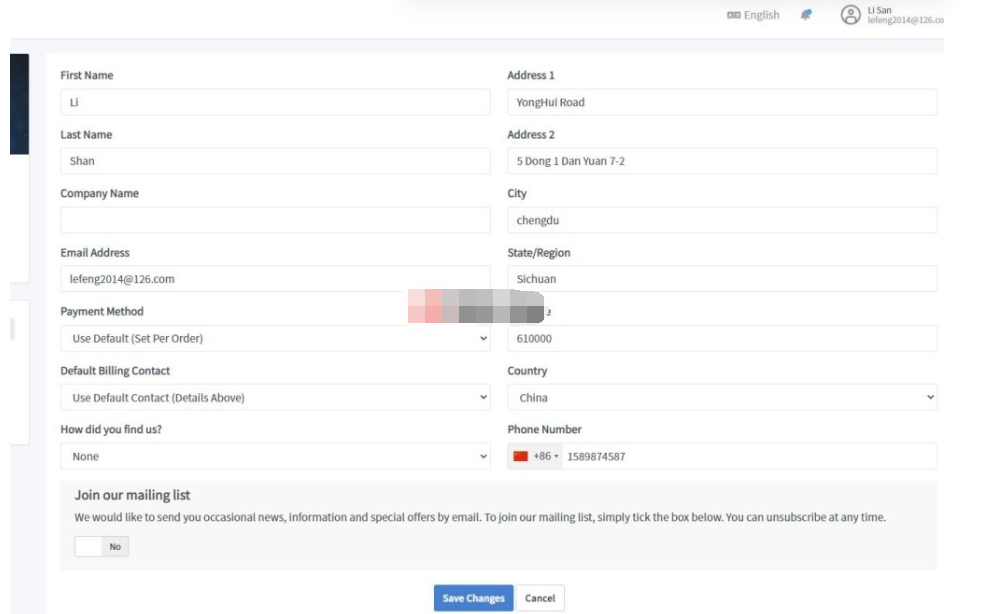
Task: Toggle the mailing list switch
Action: tap(101, 547)
